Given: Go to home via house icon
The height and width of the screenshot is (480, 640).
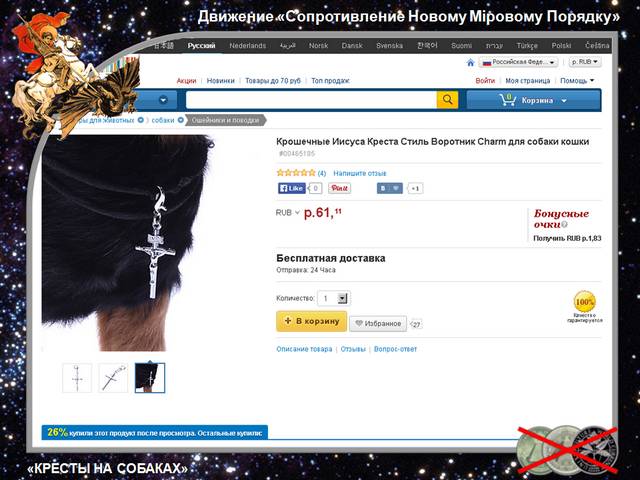Looking at the screenshot, I should 471,62.
